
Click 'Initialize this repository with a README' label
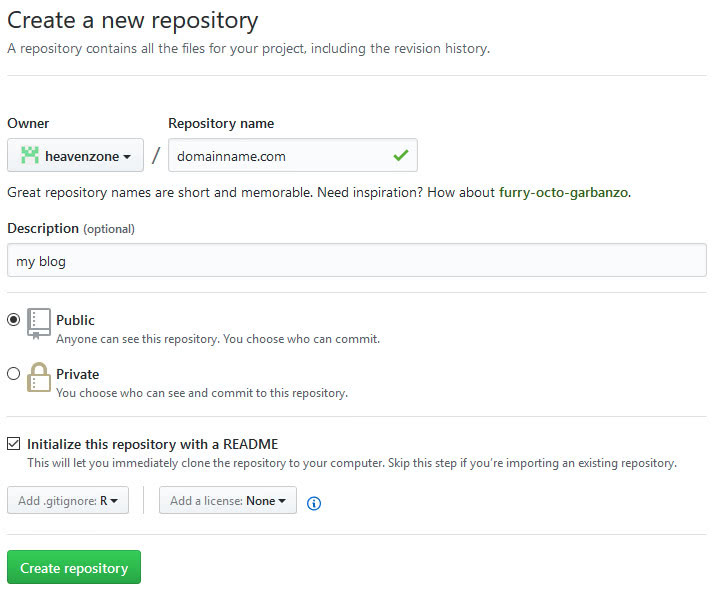[152, 444]
